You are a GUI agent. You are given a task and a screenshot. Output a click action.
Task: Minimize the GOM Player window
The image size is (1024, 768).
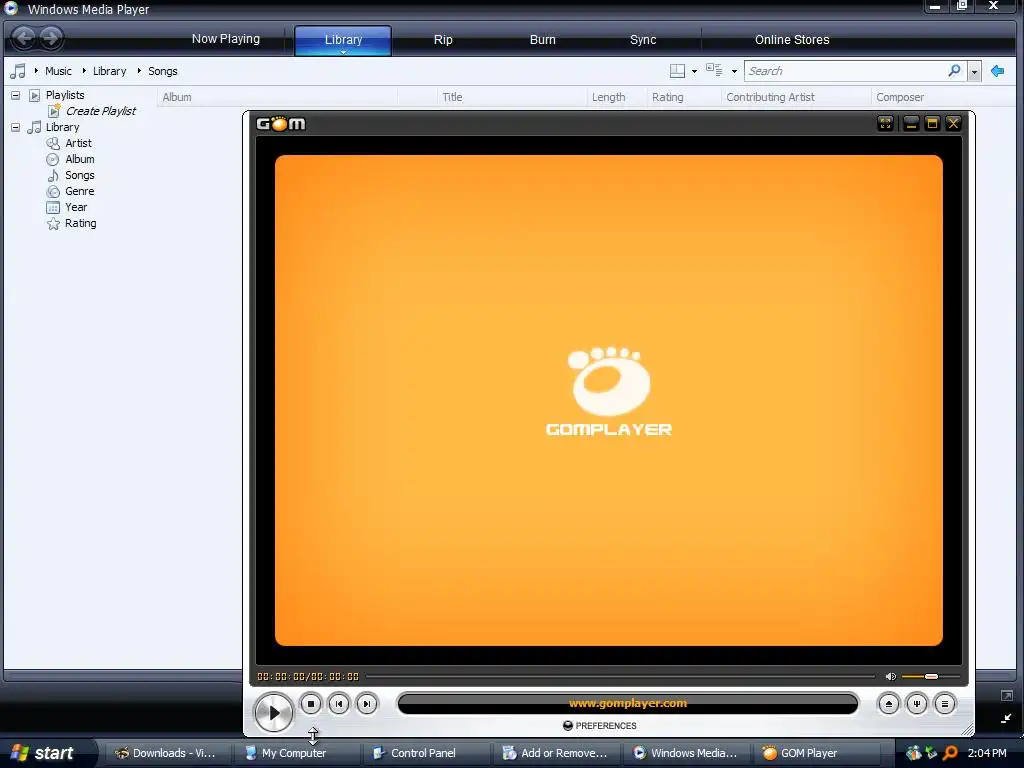[x=911, y=123]
